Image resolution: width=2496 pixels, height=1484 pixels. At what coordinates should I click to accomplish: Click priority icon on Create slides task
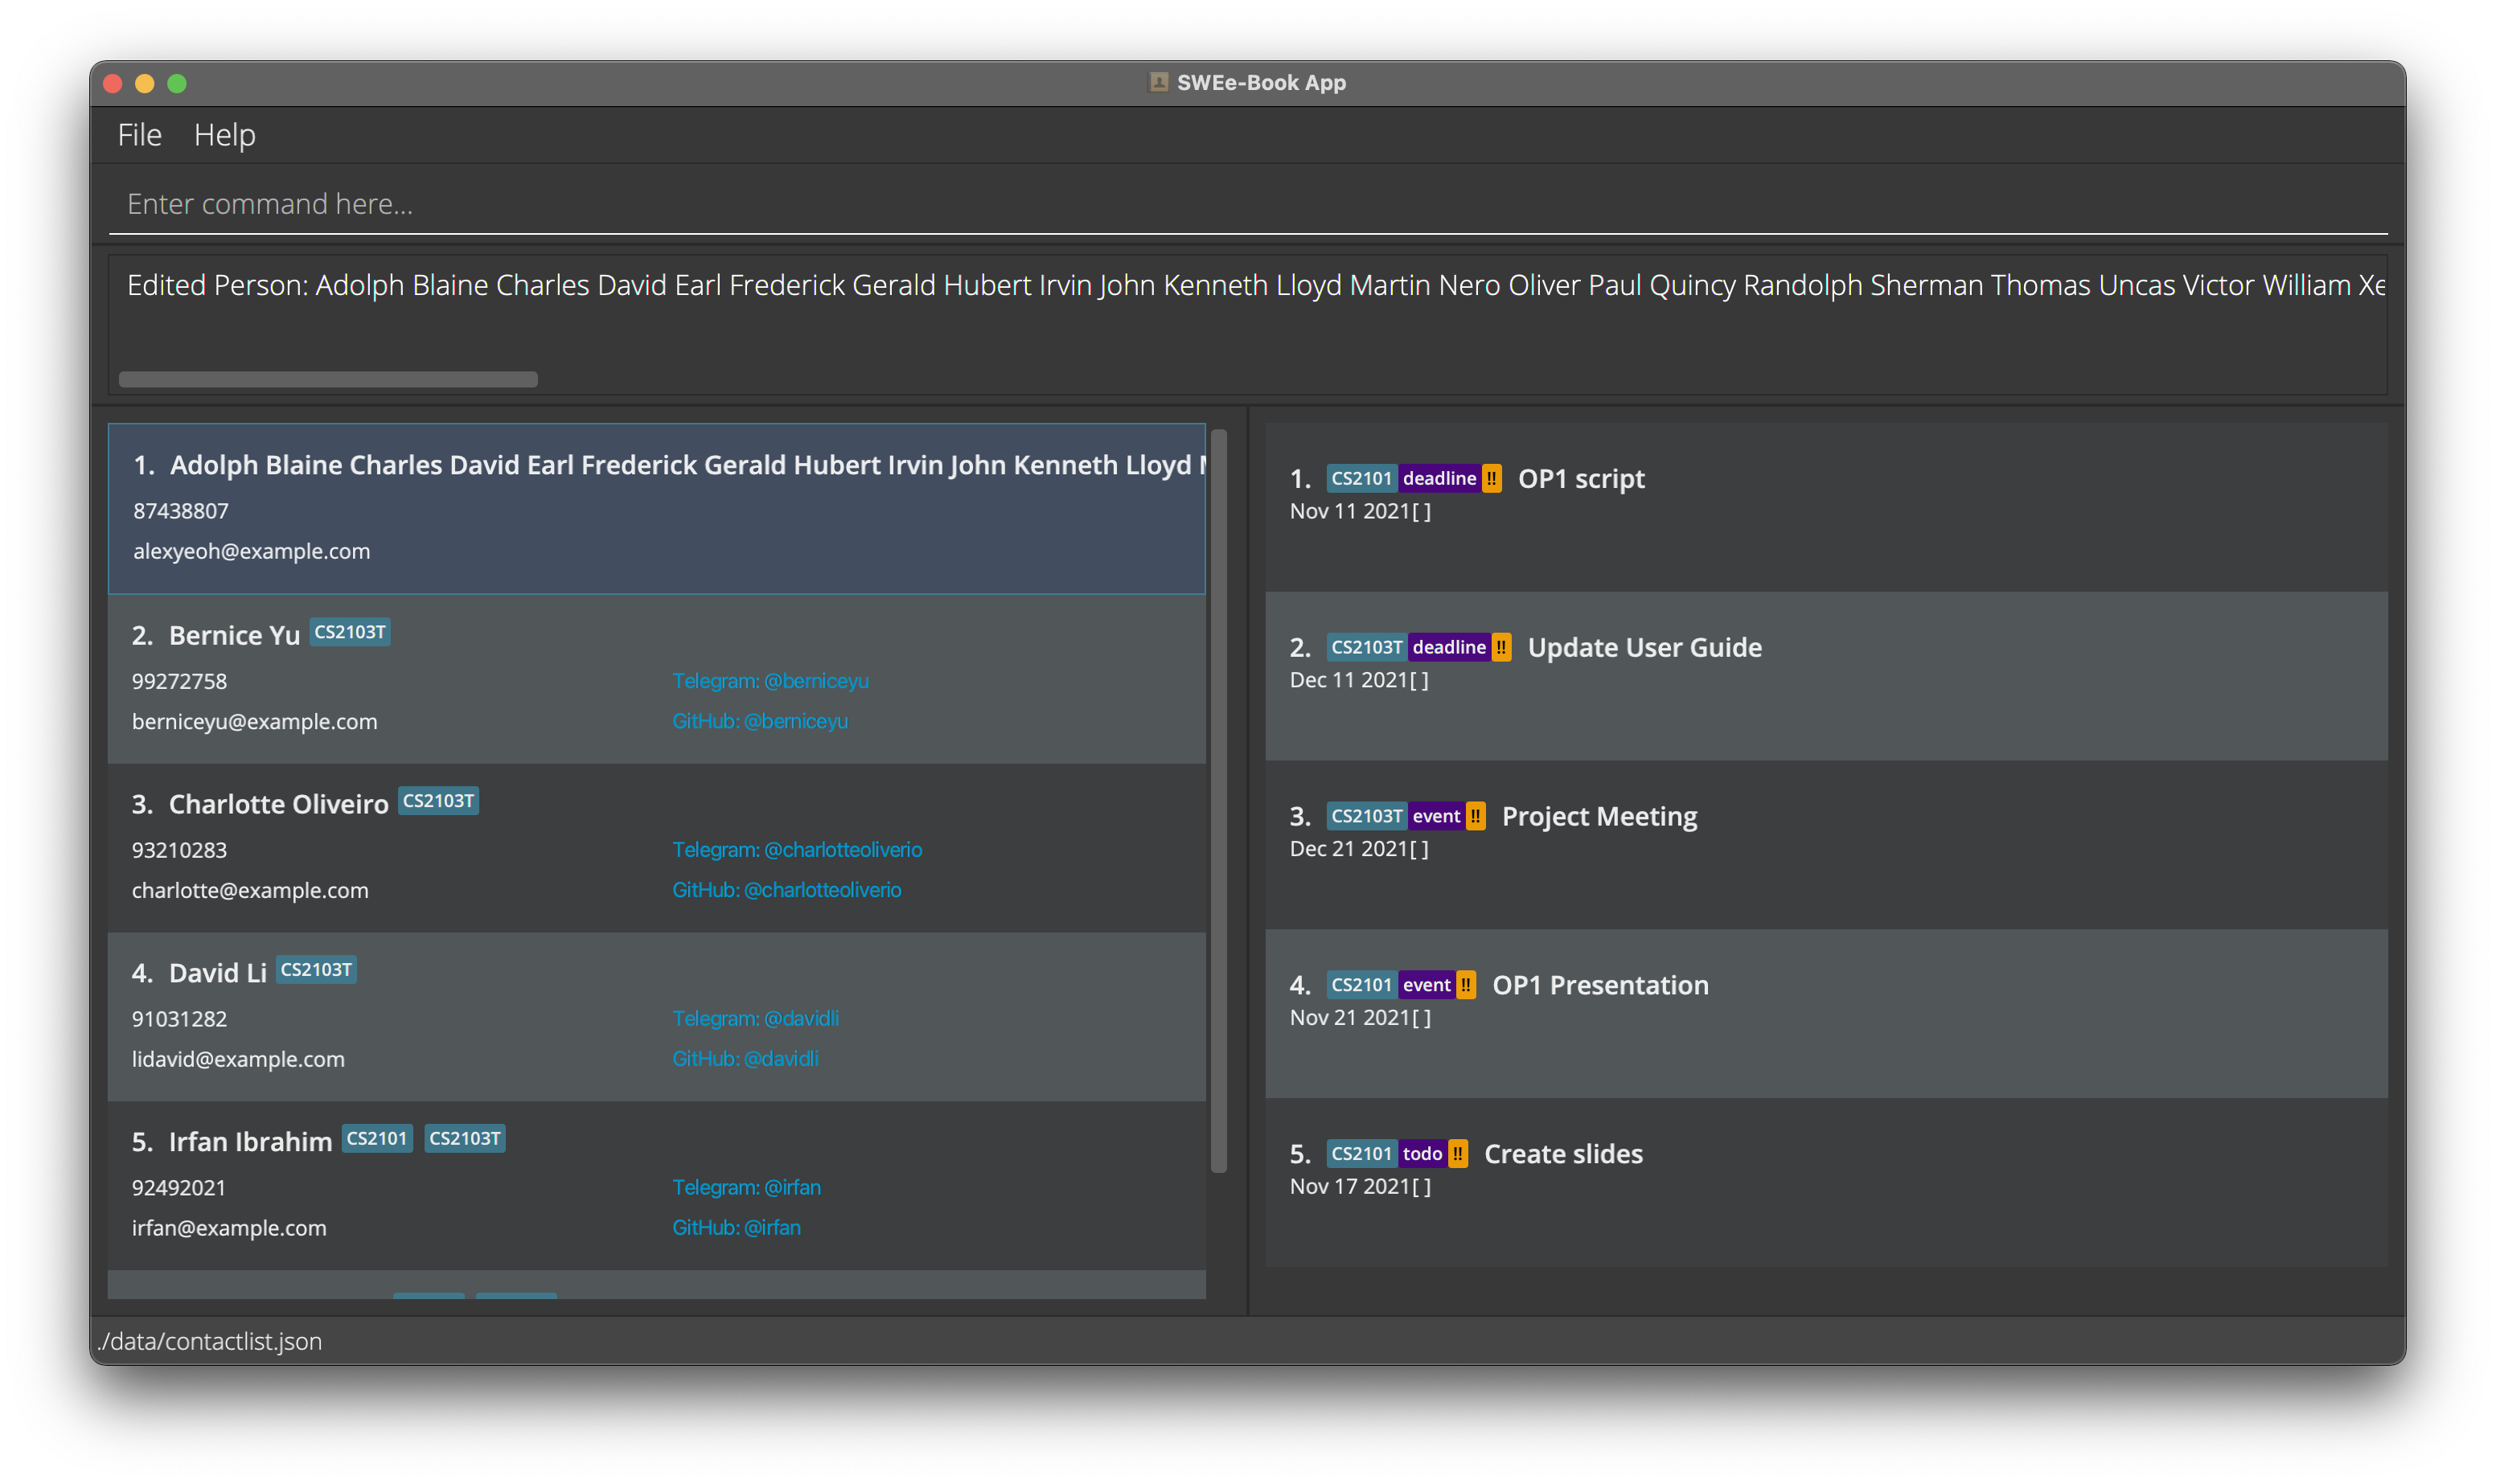click(x=1458, y=1154)
